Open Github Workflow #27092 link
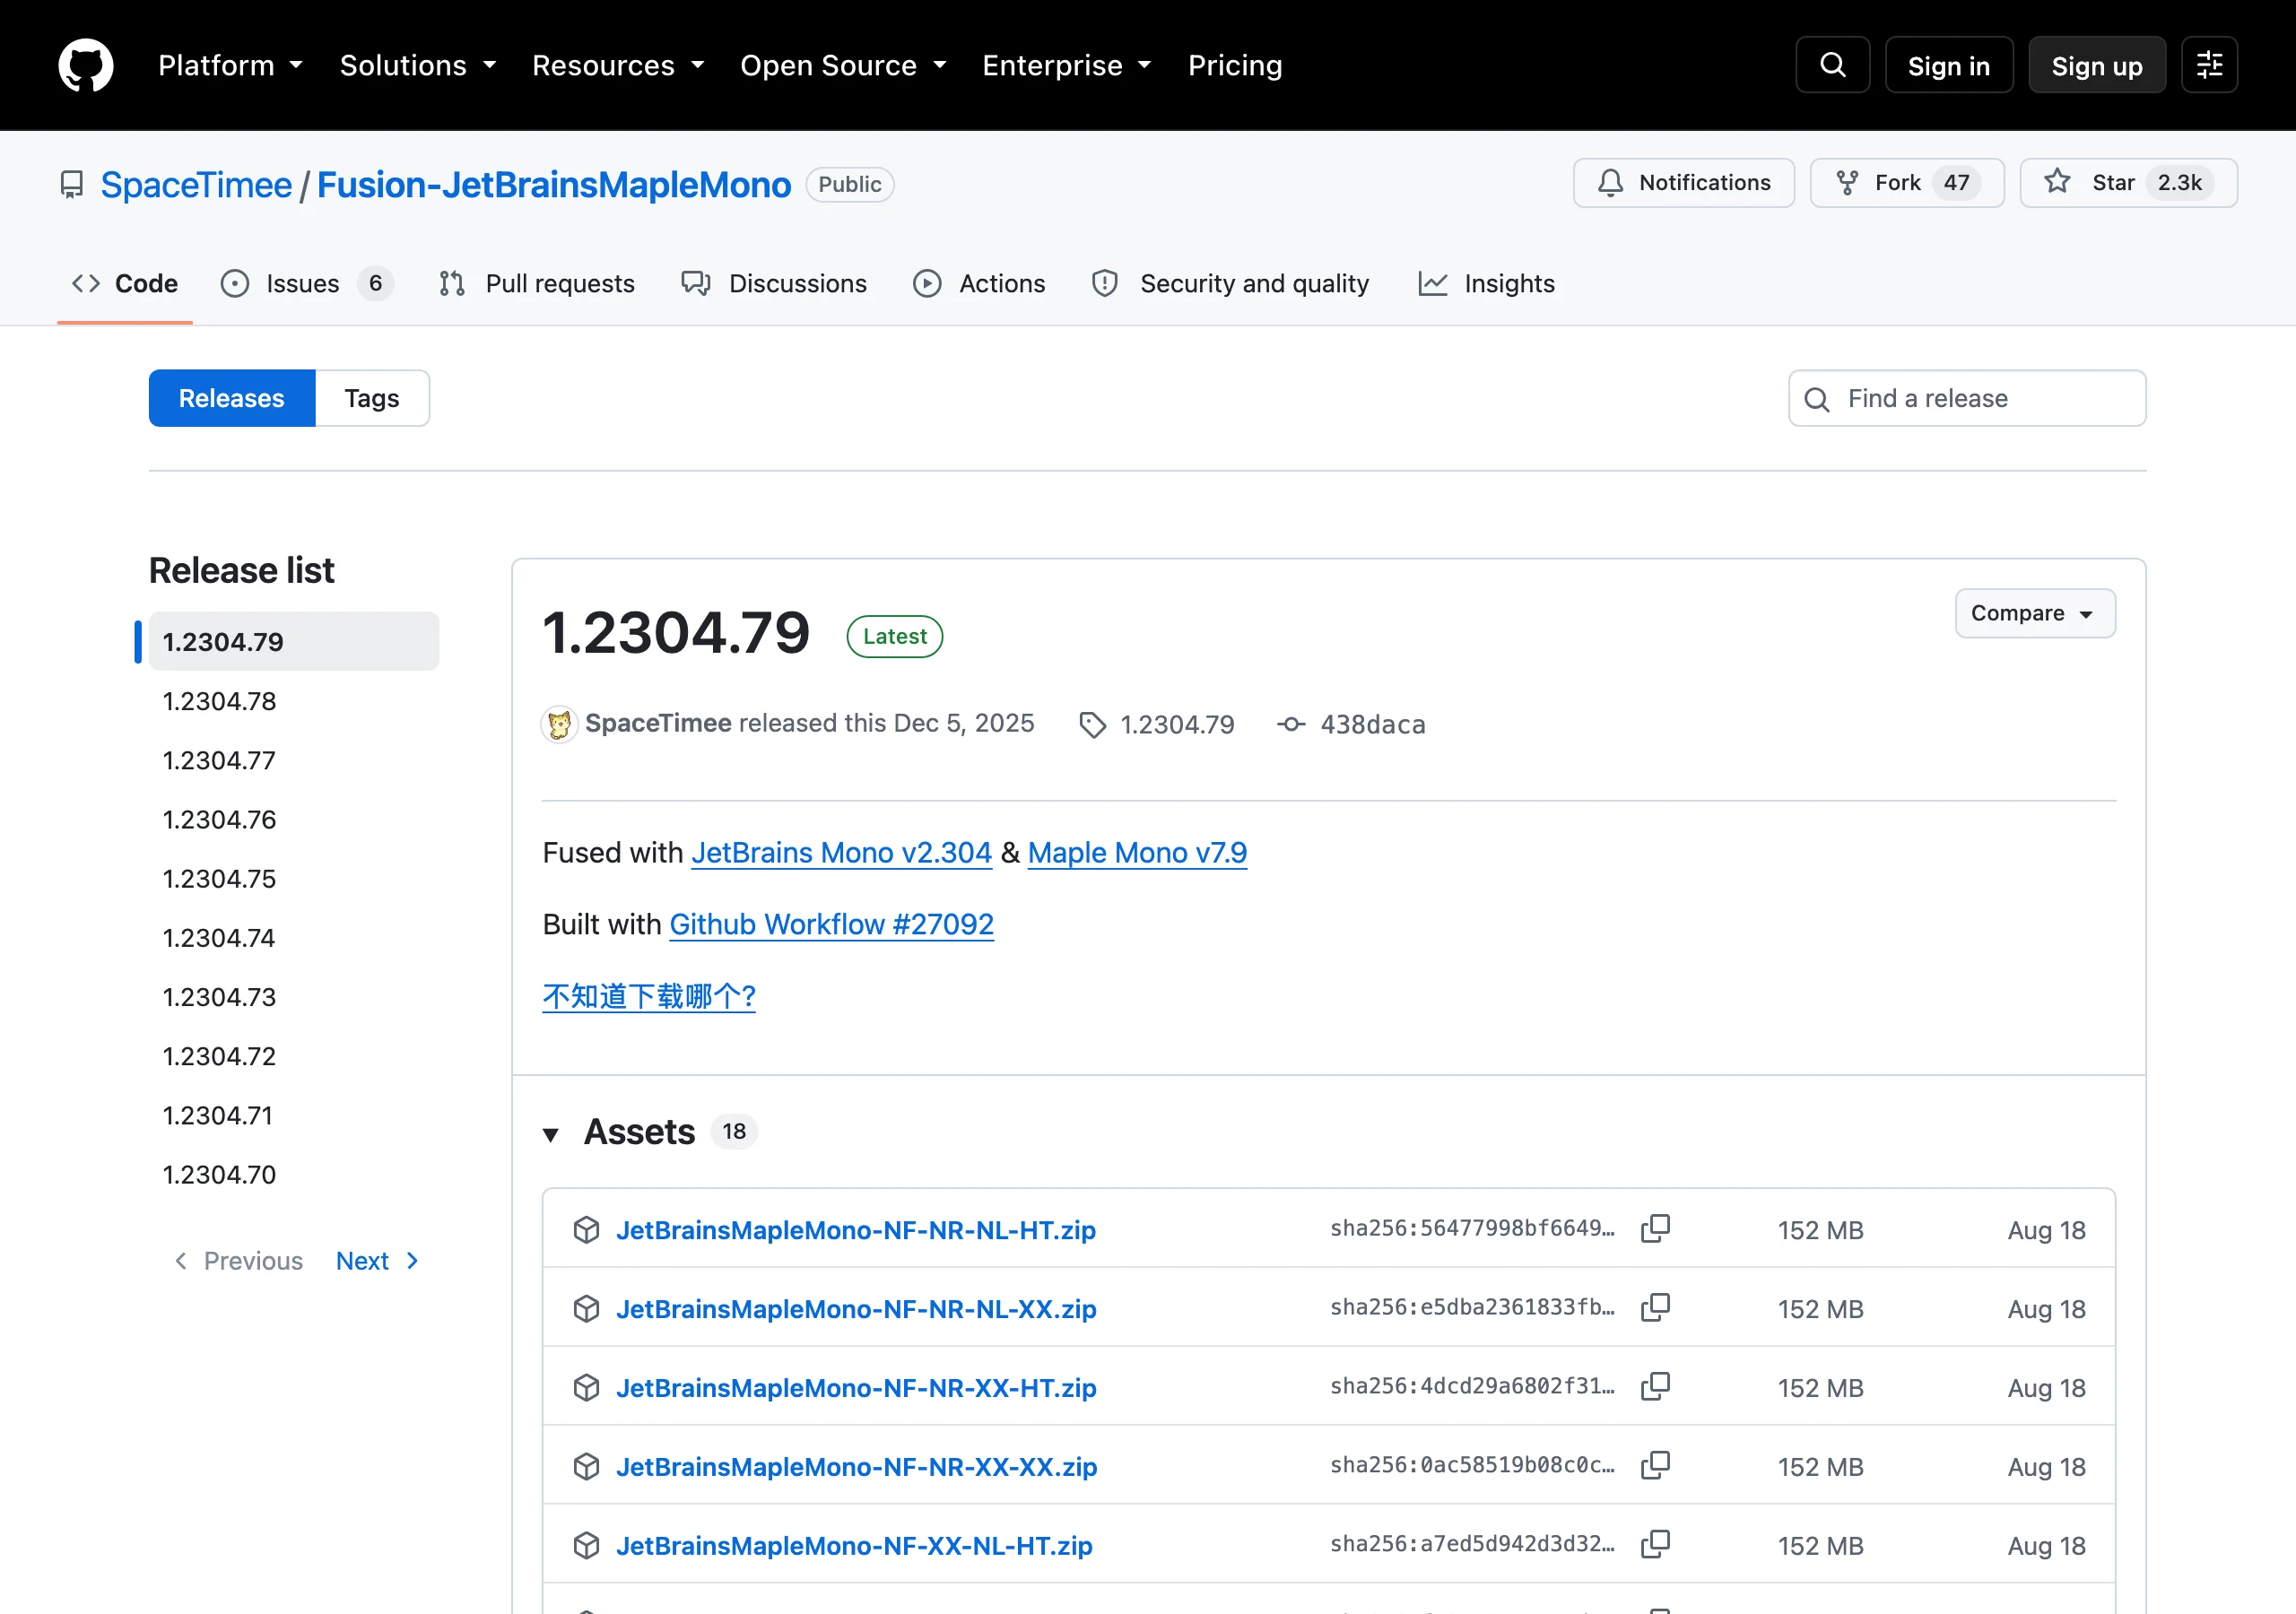Viewport: 2296px width, 1614px height. point(831,924)
